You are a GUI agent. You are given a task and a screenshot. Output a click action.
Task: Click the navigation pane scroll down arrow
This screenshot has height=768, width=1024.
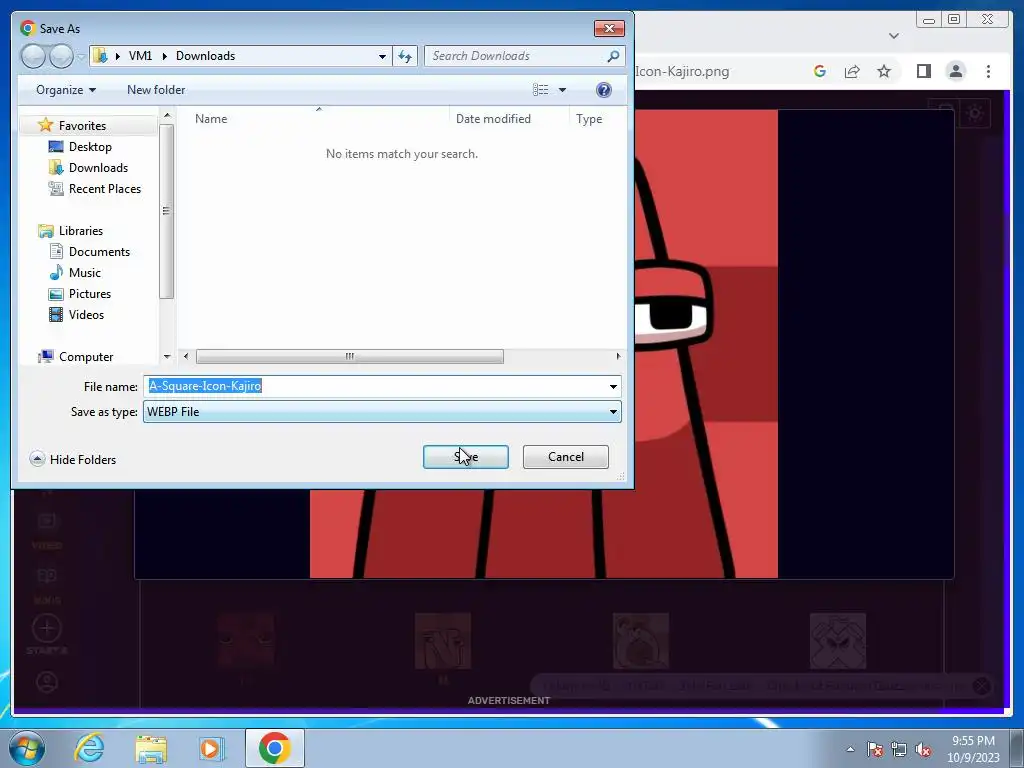click(167, 357)
